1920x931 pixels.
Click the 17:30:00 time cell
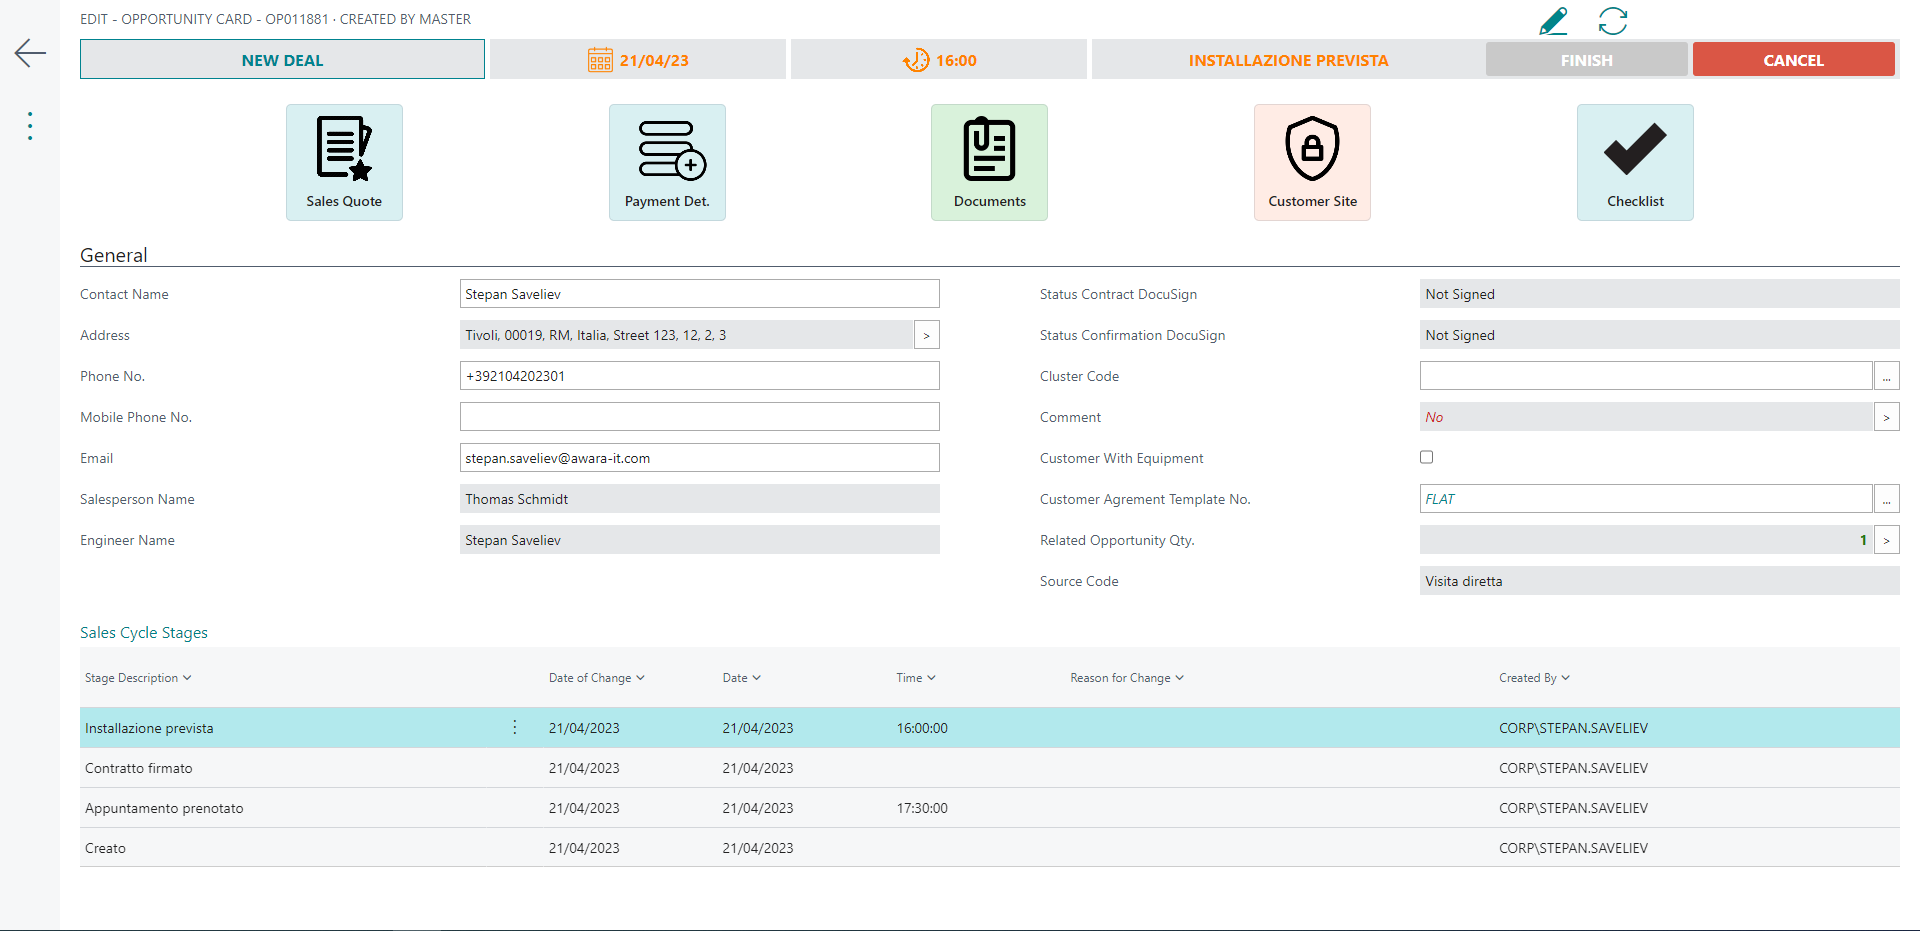point(922,808)
